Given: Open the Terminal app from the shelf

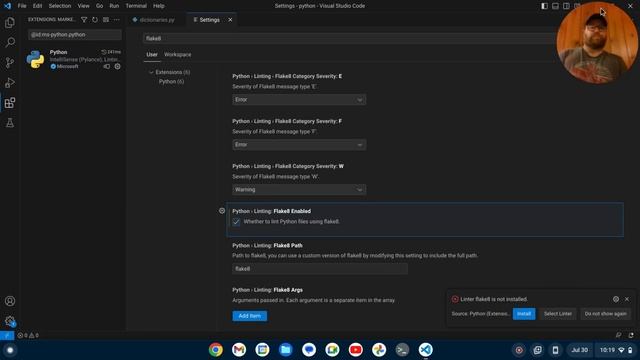Looking at the screenshot, I should [402, 350].
